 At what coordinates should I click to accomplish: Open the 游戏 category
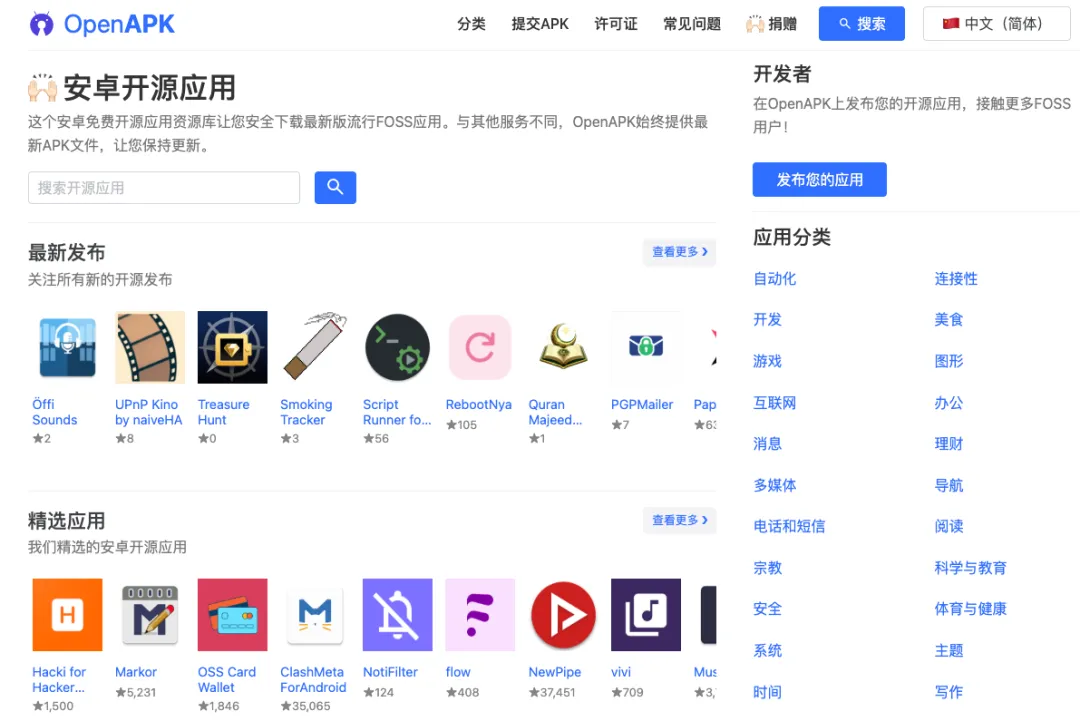click(x=767, y=361)
